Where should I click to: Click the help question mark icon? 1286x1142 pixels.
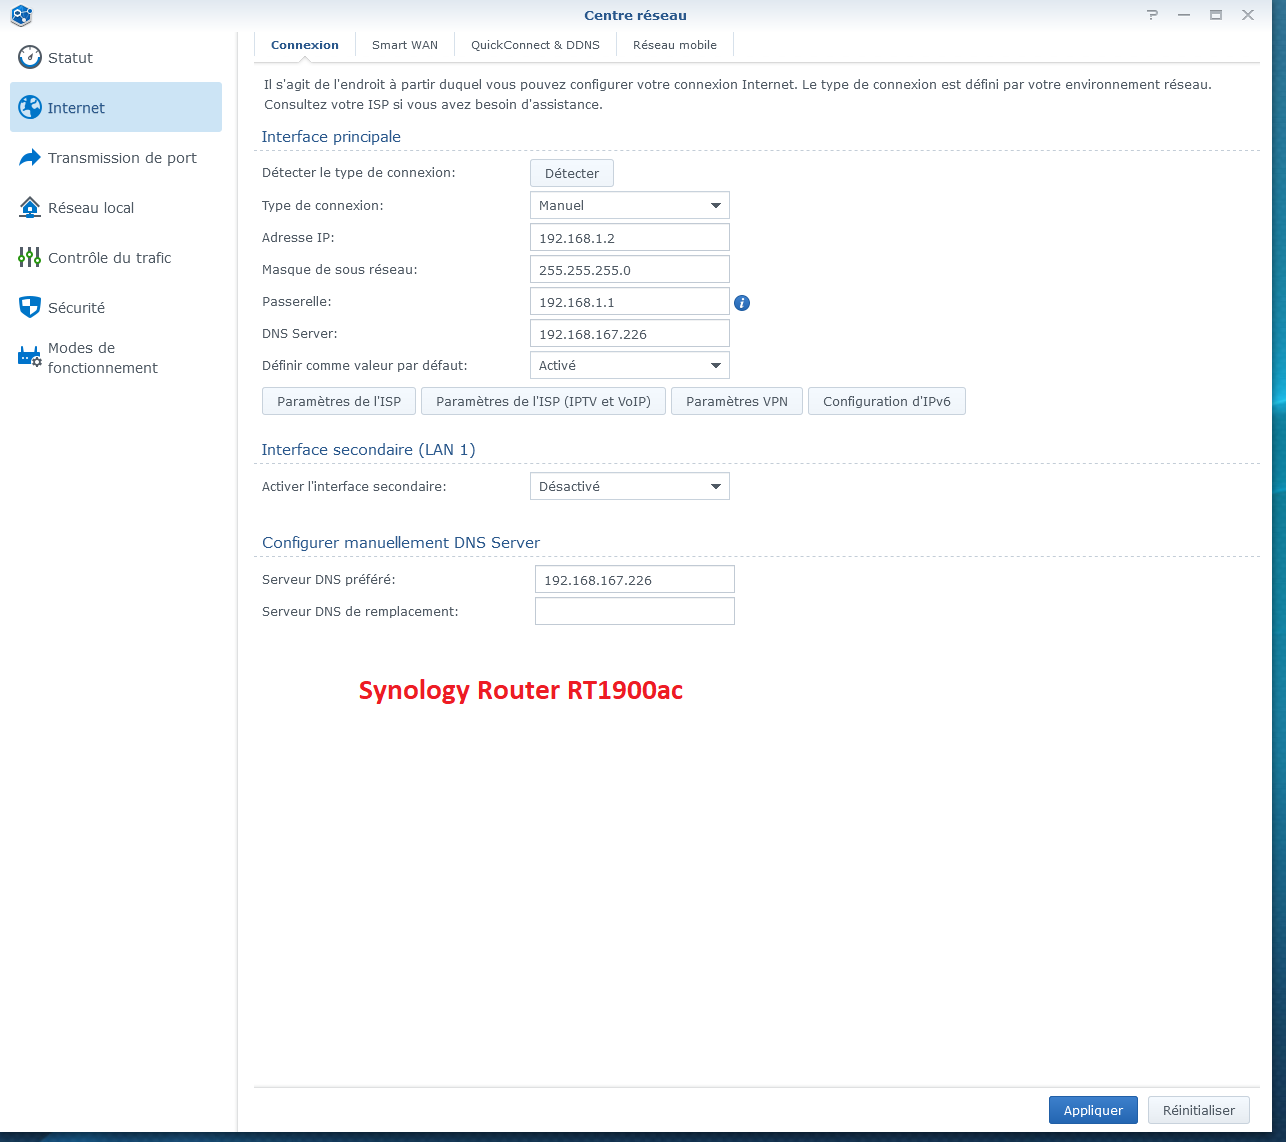pos(1153,15)
